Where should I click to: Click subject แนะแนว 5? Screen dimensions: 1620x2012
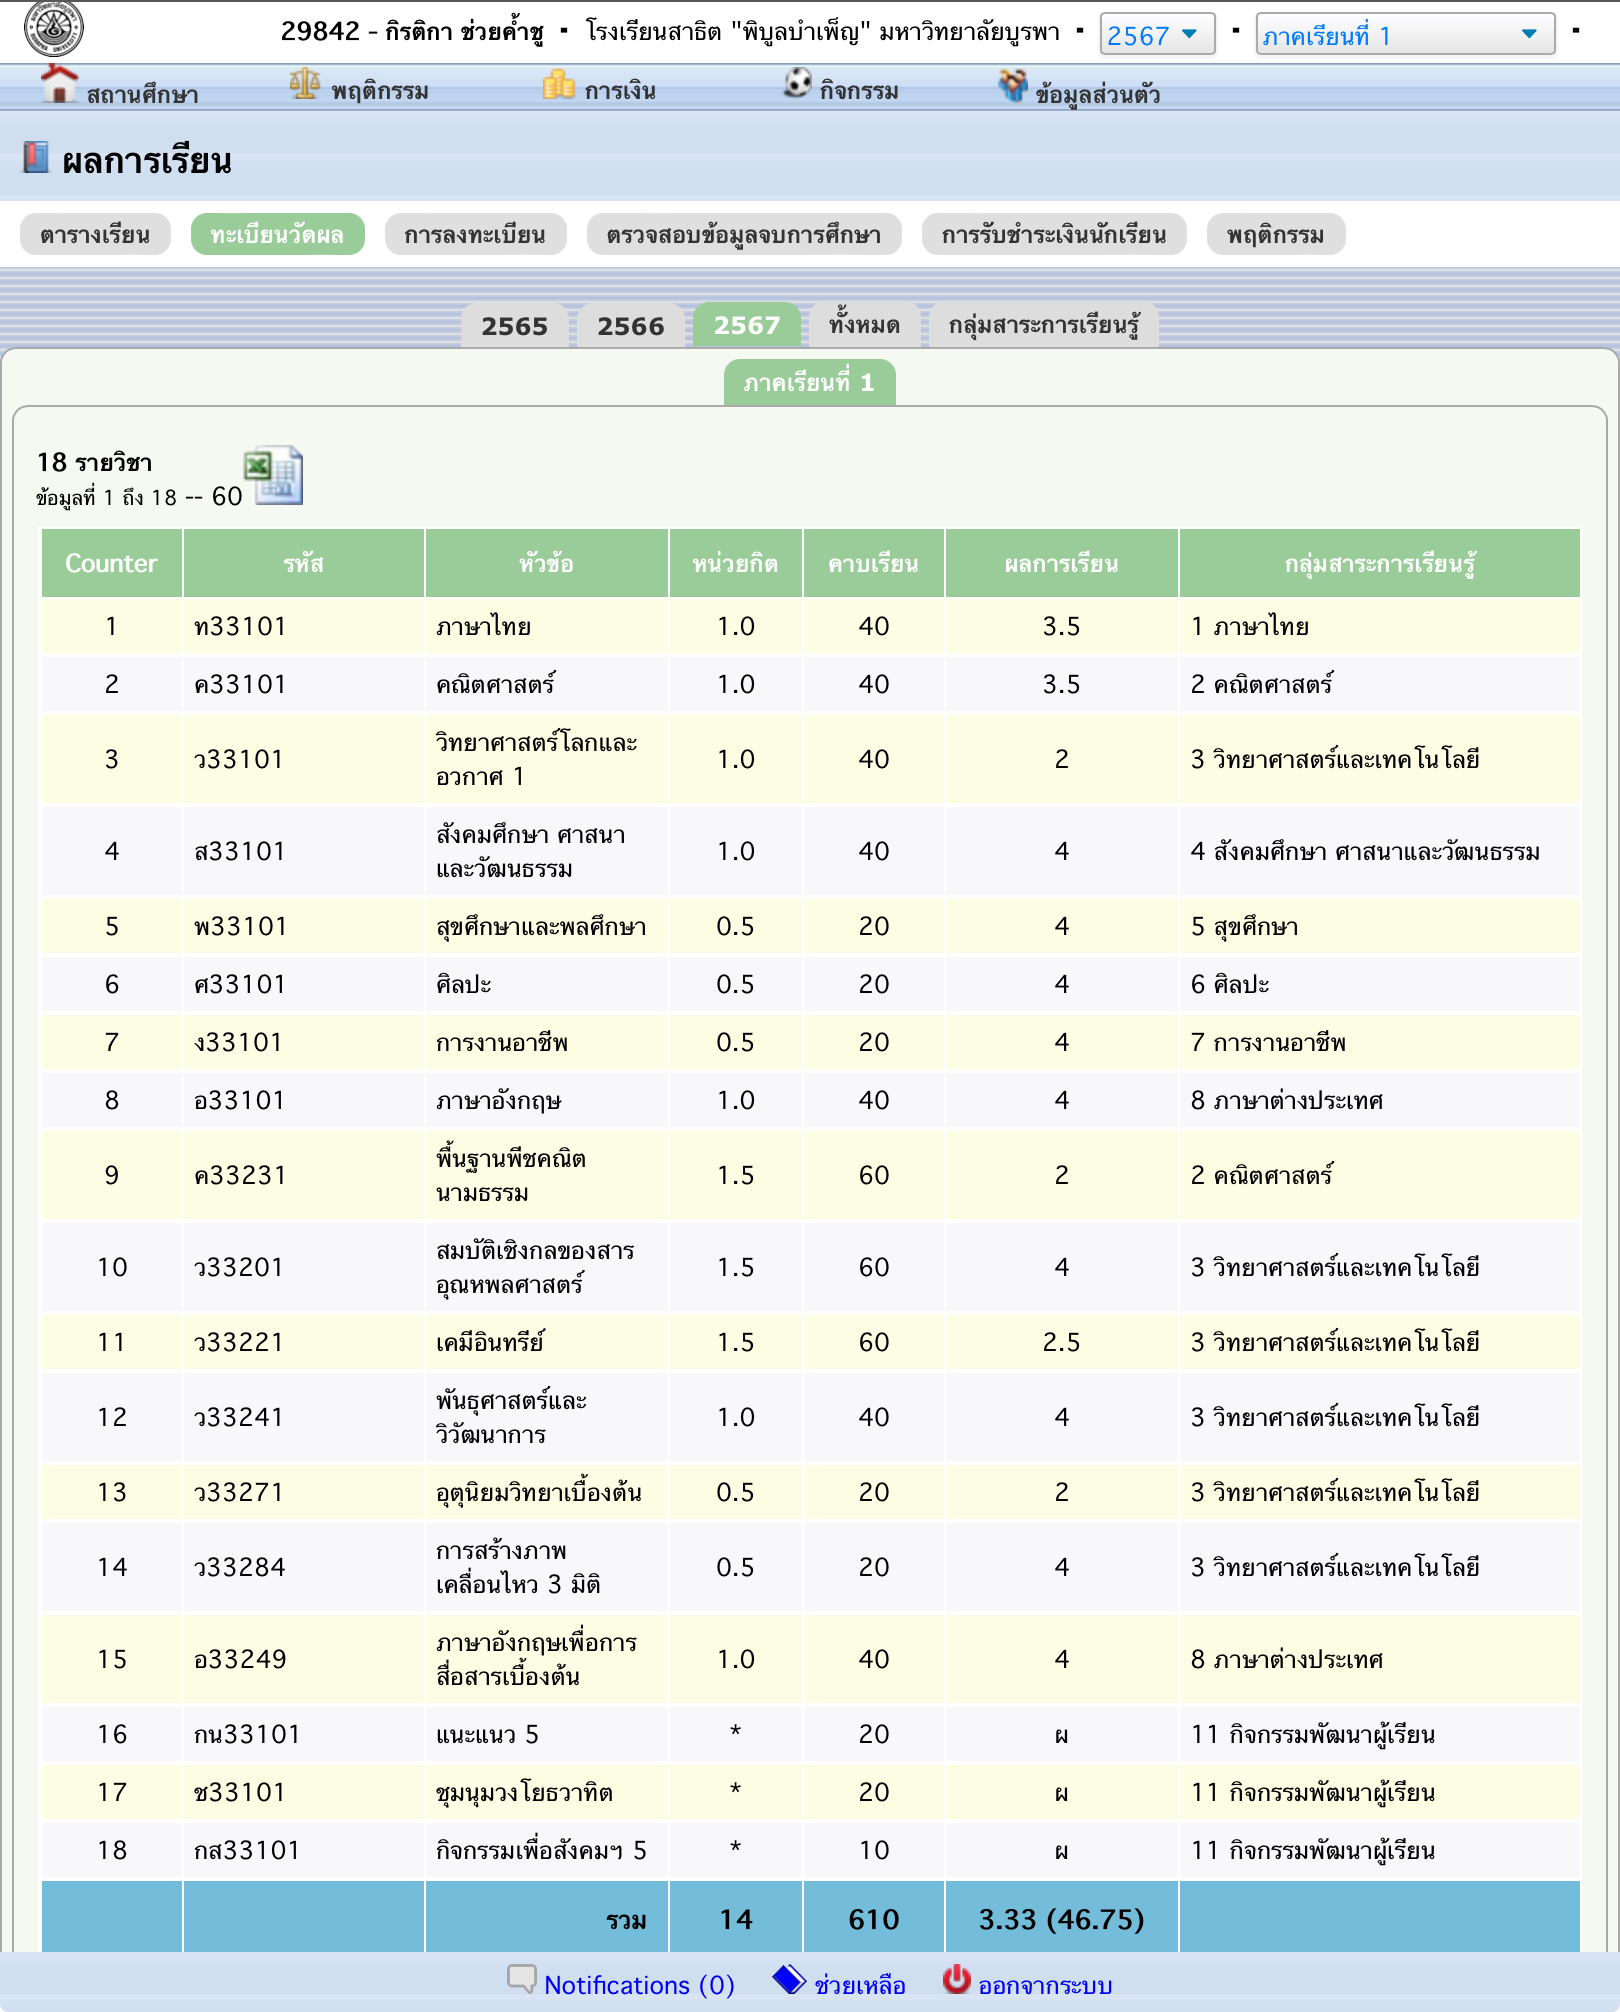click(x=487, y=1734)
